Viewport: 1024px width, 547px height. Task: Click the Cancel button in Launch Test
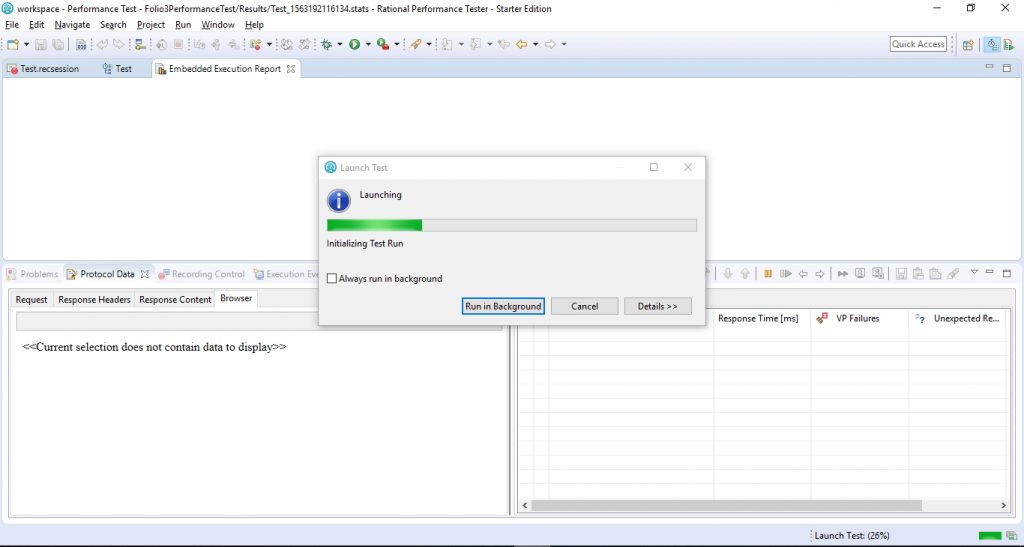tap(584, 306)
